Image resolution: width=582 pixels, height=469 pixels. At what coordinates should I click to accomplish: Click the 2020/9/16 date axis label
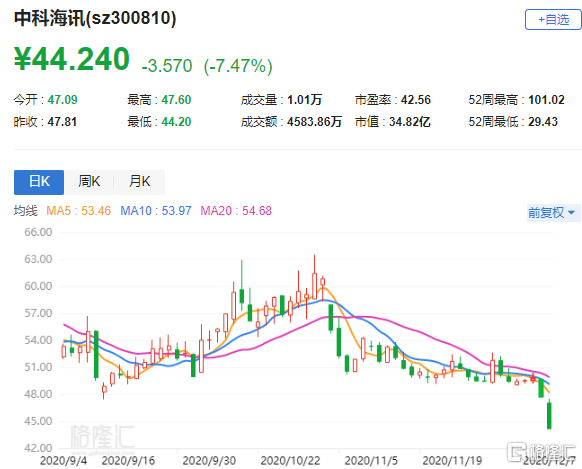pyautogui.click(x=128, y=461)
